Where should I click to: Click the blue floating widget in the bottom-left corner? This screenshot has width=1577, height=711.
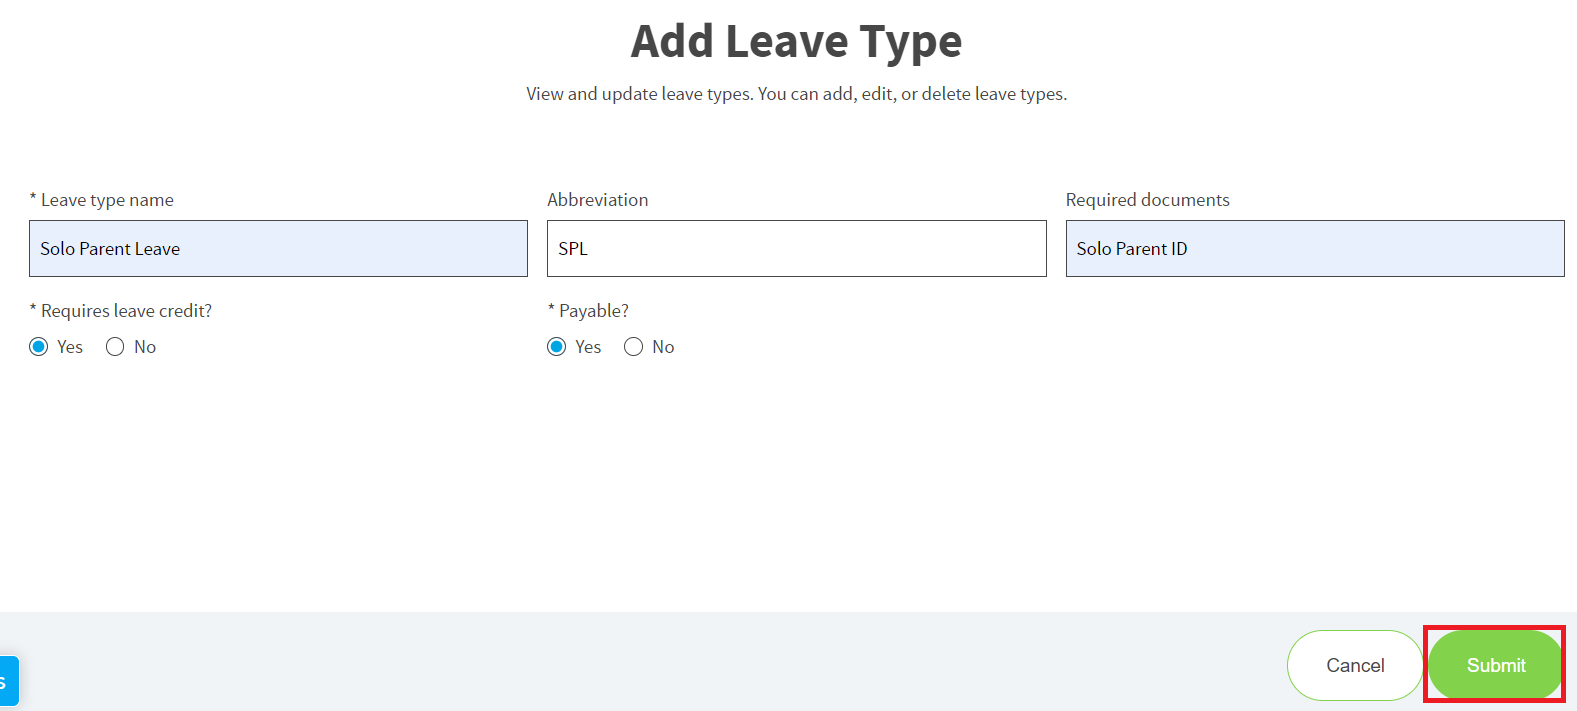[x=9, y=681]
